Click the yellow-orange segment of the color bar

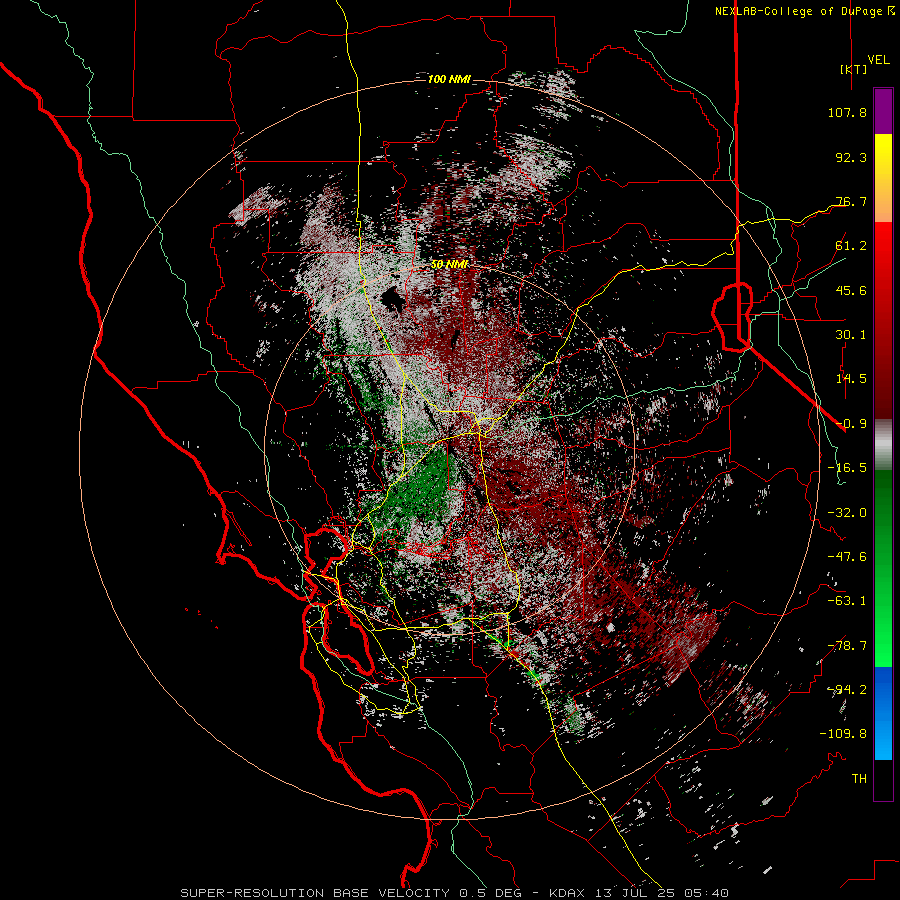(883, 178)
